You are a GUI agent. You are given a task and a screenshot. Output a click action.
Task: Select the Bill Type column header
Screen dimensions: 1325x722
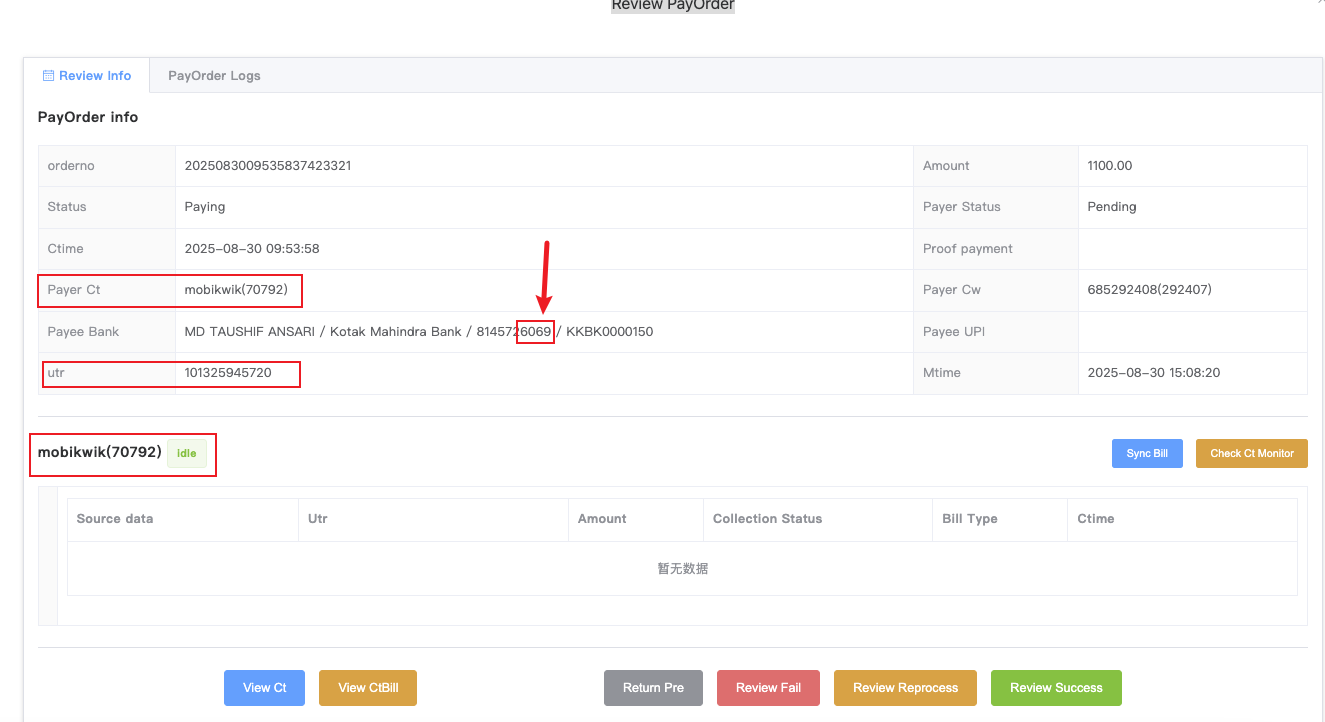point(969,519)
